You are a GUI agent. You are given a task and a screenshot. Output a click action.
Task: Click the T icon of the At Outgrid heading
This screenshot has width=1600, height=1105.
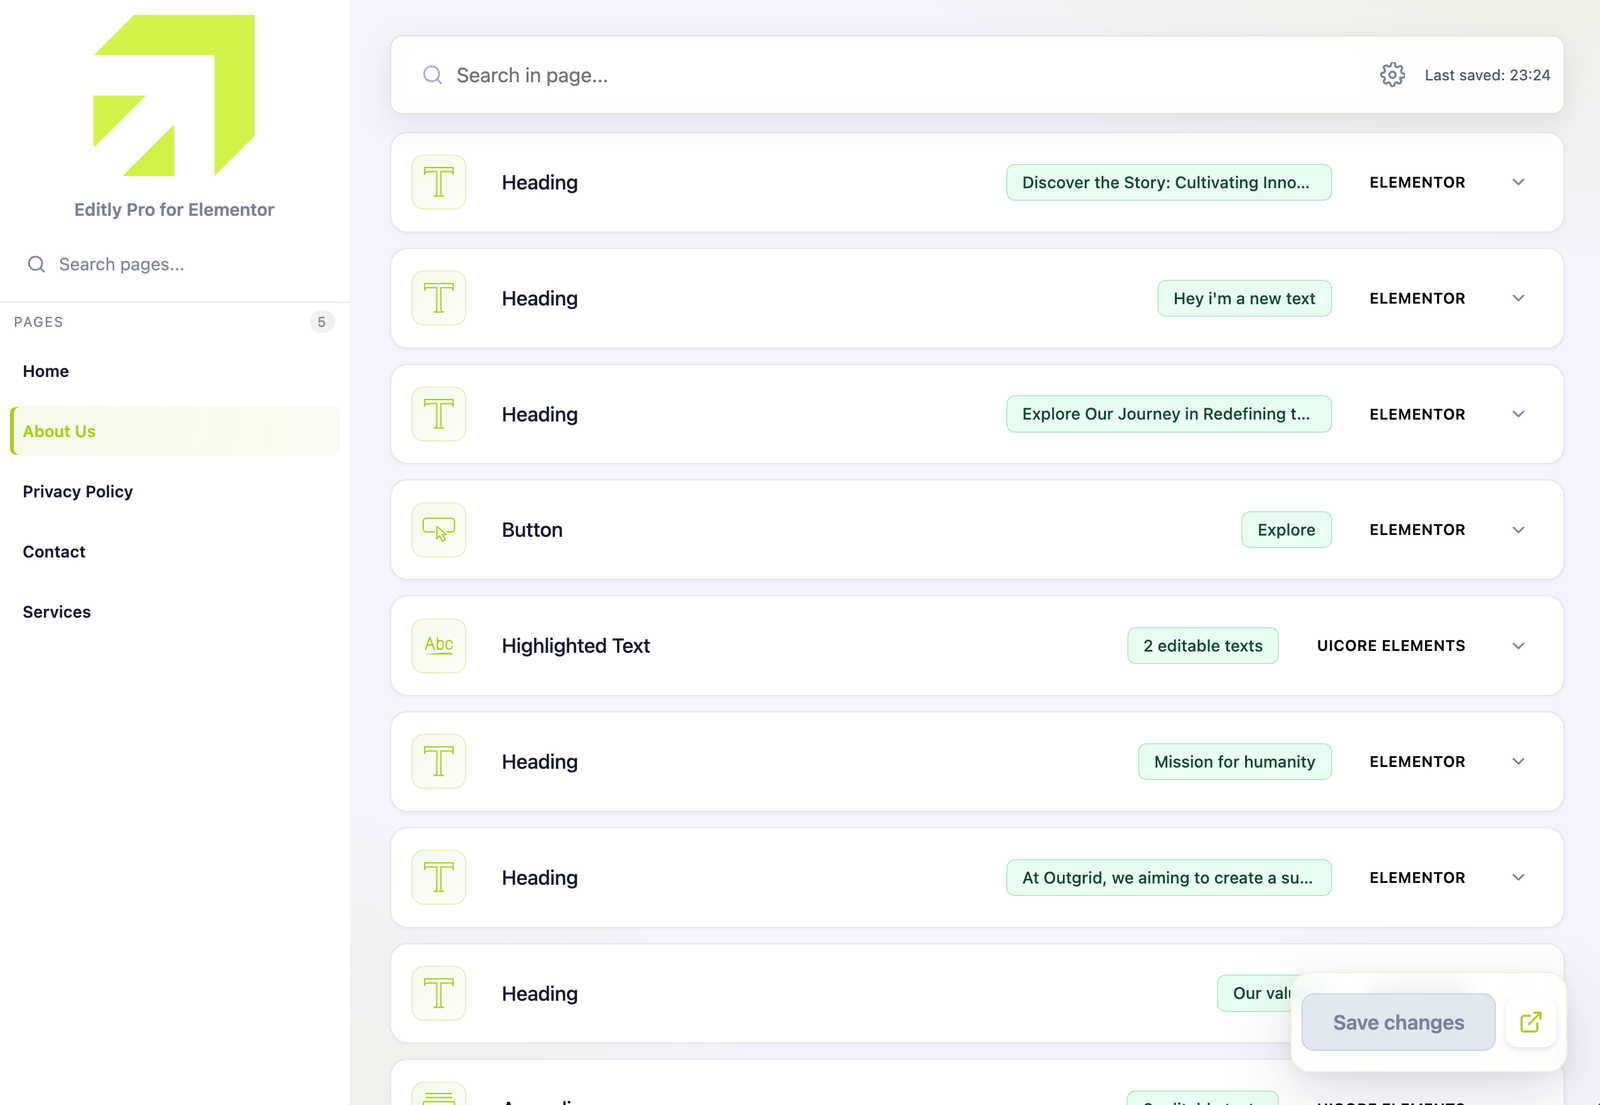pyautogui.click(x=439, y=878)
